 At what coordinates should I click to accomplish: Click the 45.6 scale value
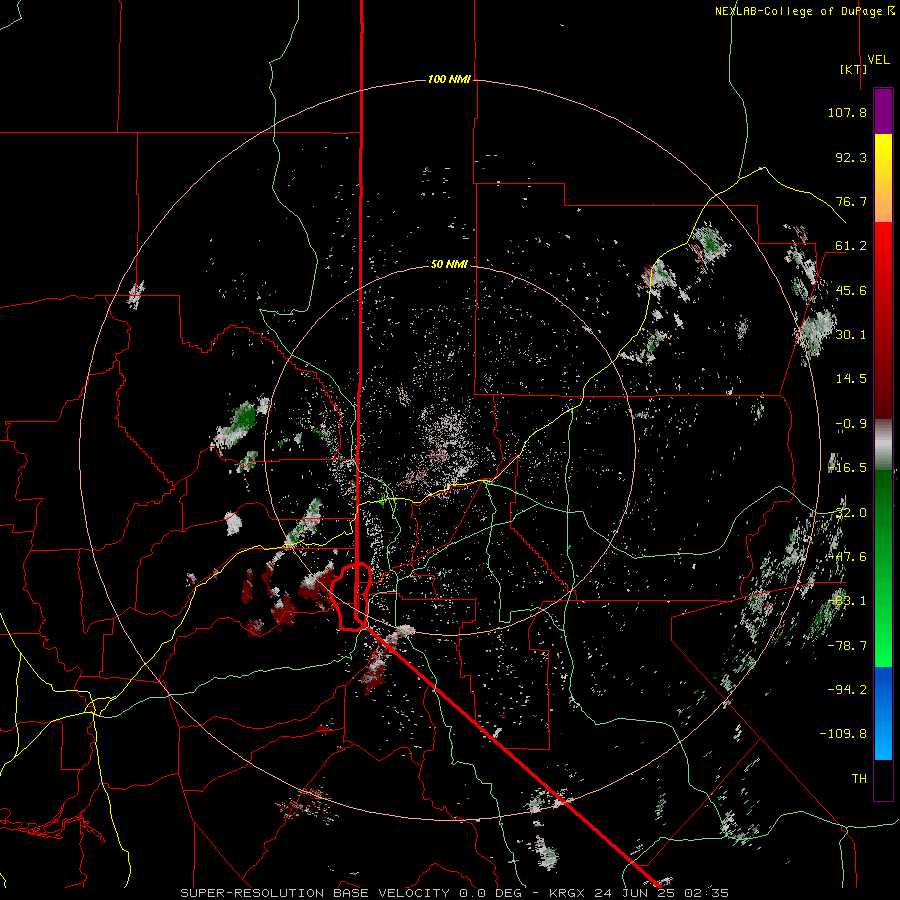(851, 290)
